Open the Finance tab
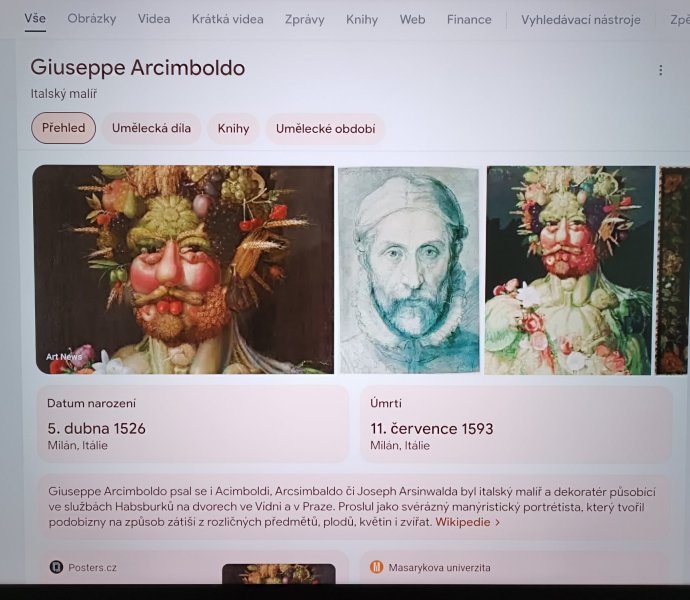690x600 pixels. click(x=469, y=20)
